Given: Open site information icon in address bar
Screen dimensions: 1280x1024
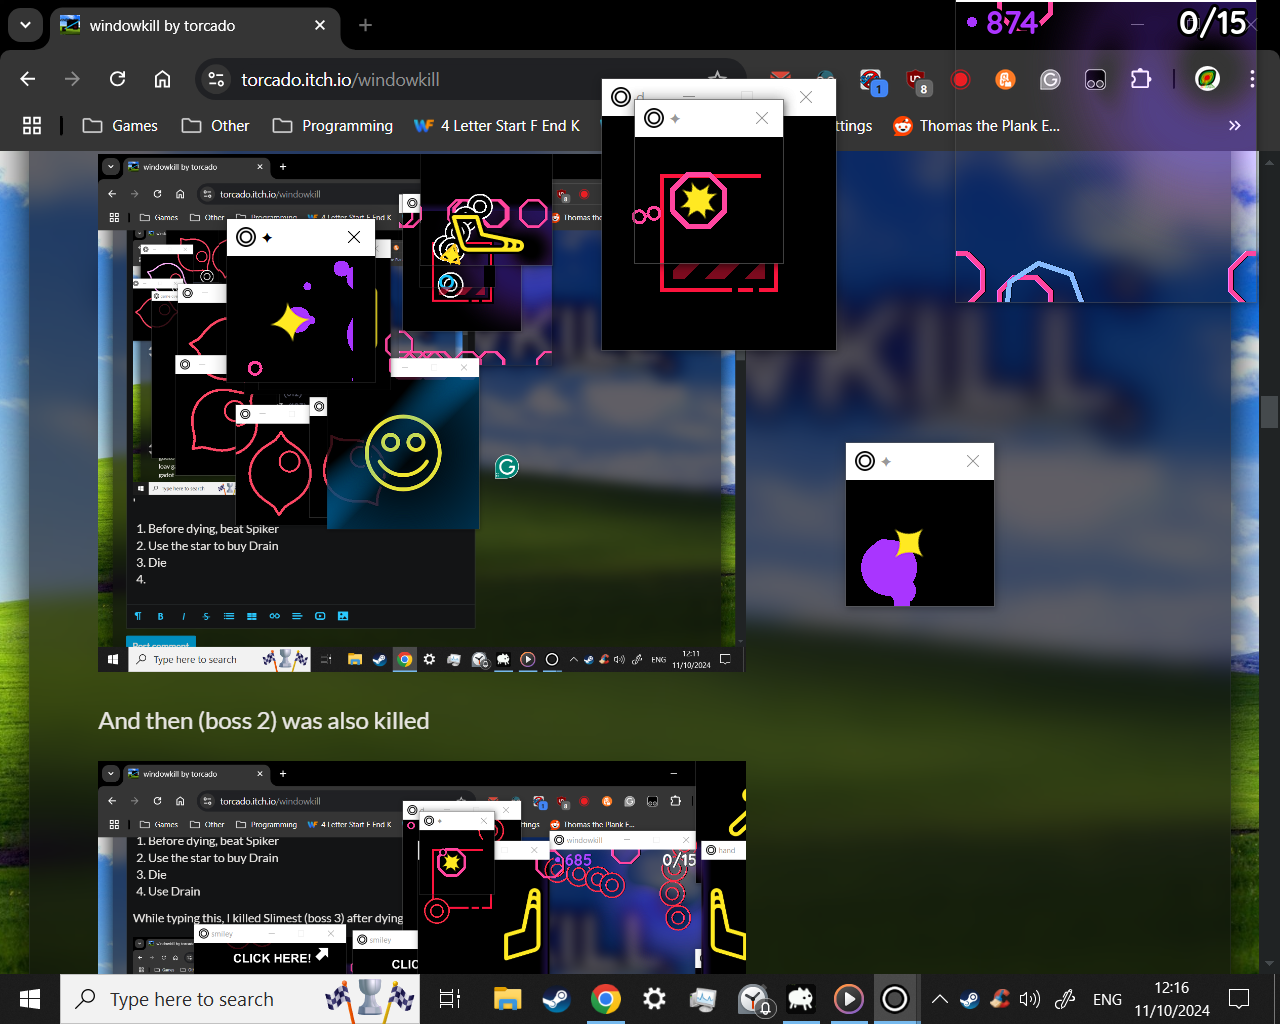Looking at the screenshot, I should (216, 79).
